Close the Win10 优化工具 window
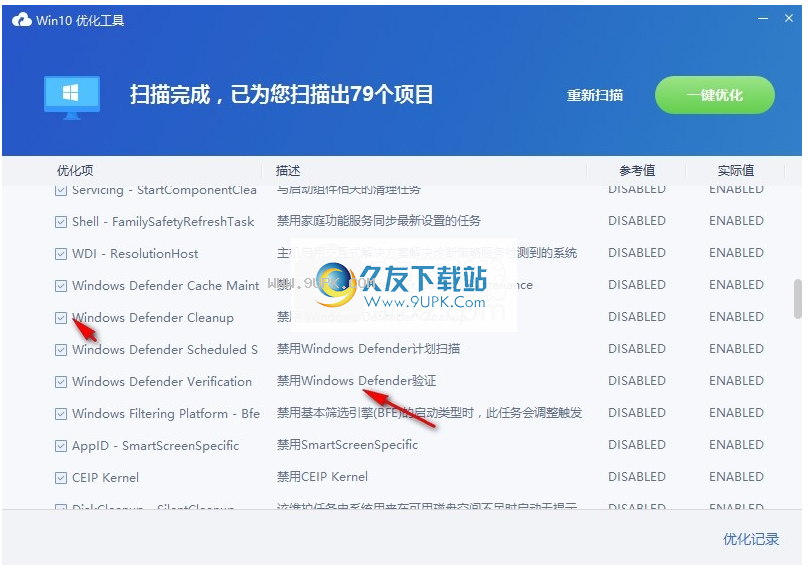 point(788,18)
